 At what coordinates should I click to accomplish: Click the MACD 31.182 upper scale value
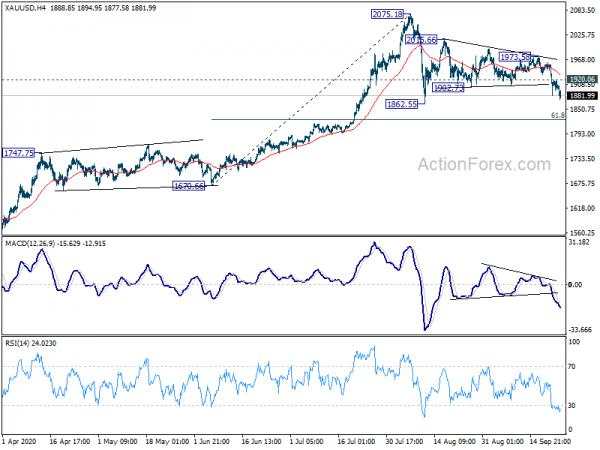[580, 242]
